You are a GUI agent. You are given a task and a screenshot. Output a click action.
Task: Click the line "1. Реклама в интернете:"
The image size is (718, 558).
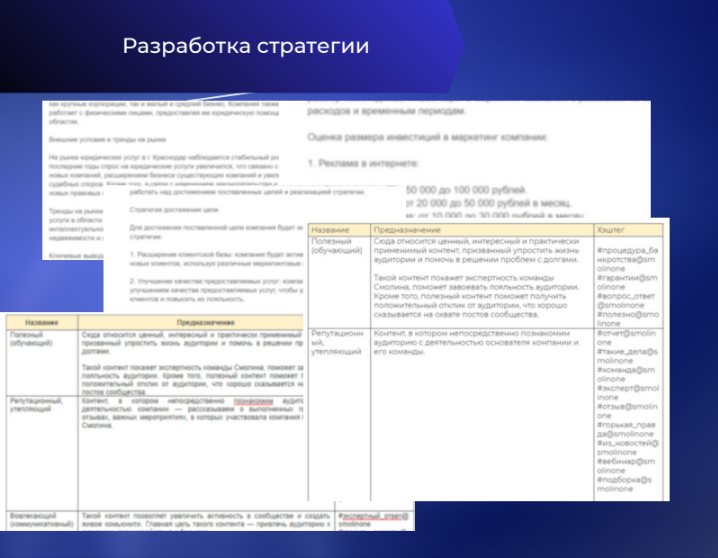[x=363, y=163]
